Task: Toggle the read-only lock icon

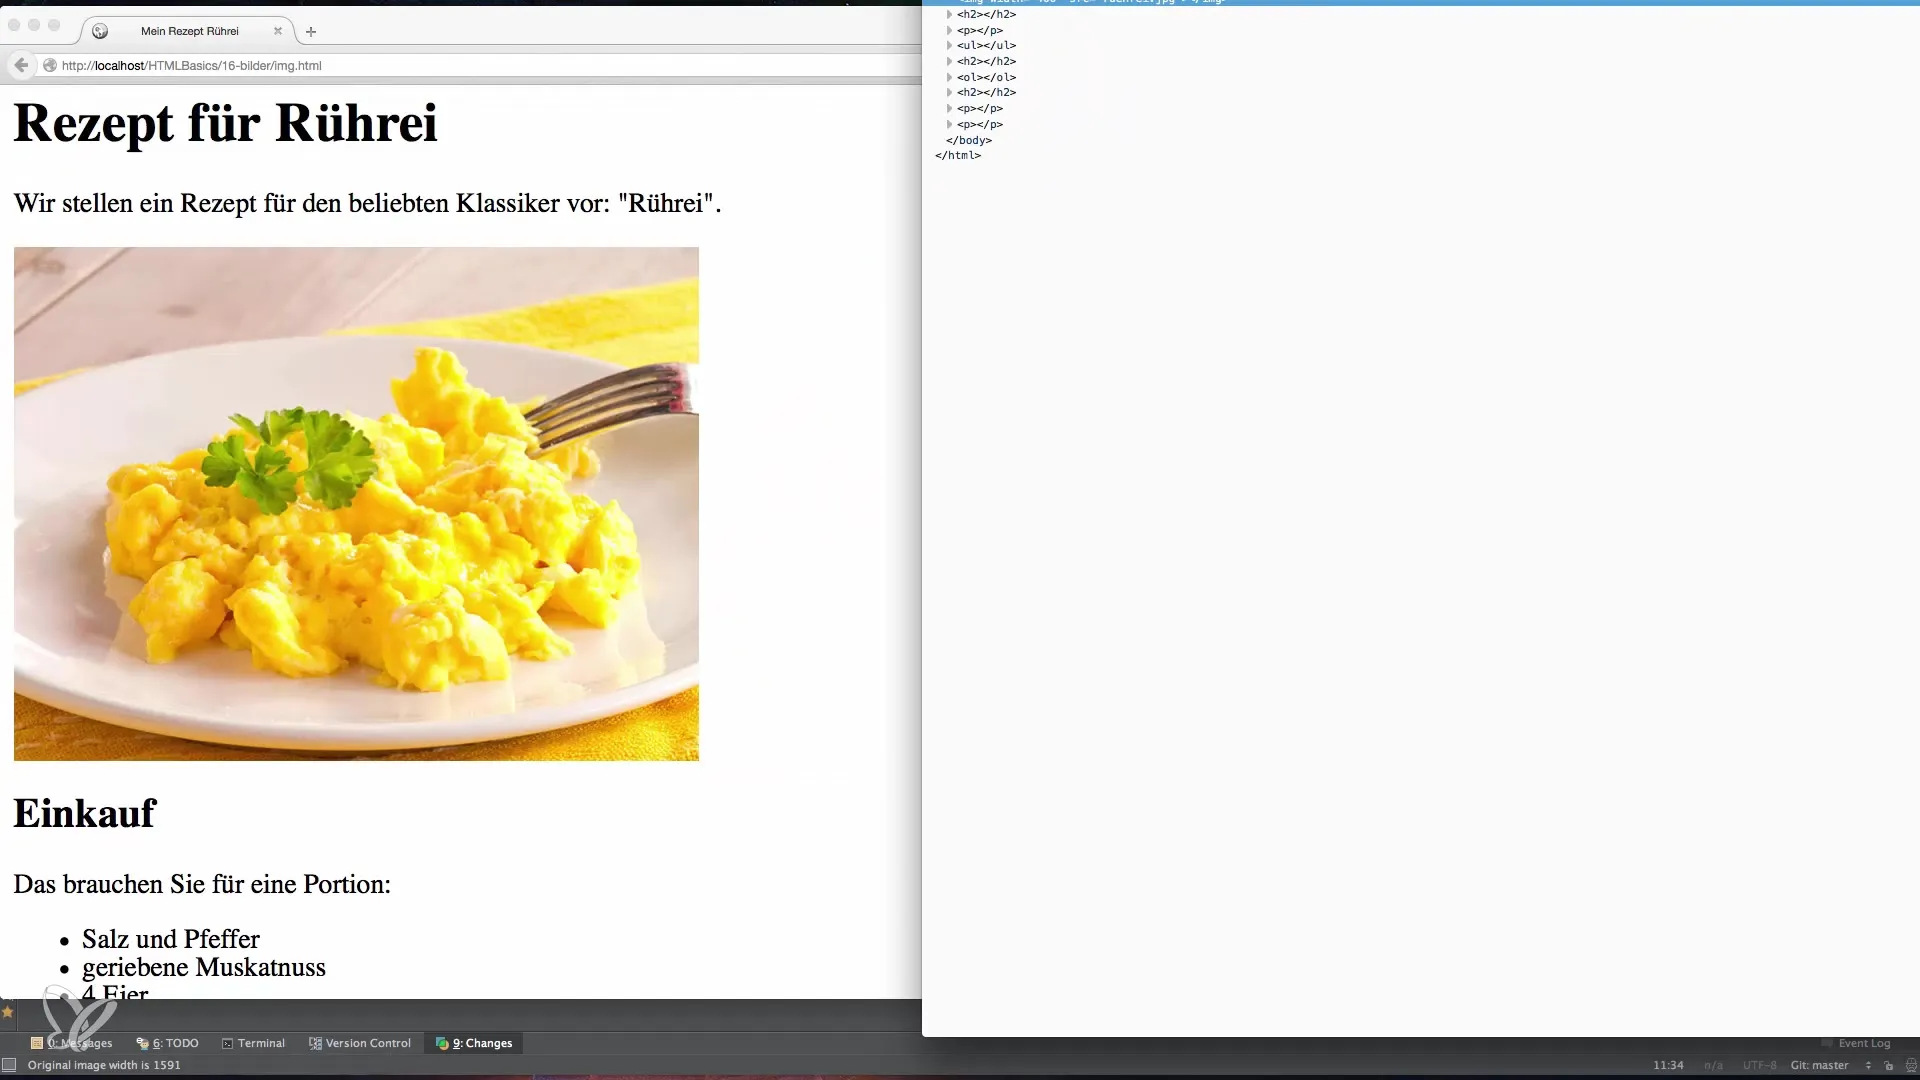Action: click(1888, 1066)
